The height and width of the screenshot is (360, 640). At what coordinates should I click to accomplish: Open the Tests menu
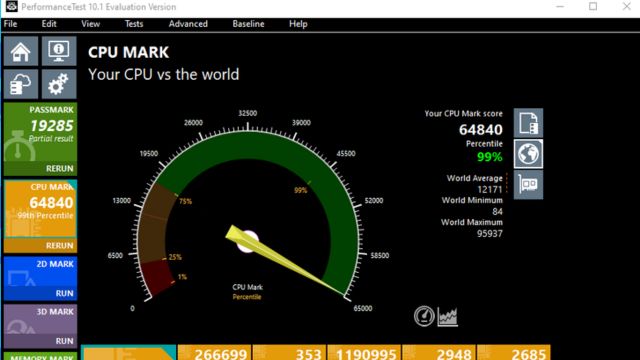click(x=134, y=24)
